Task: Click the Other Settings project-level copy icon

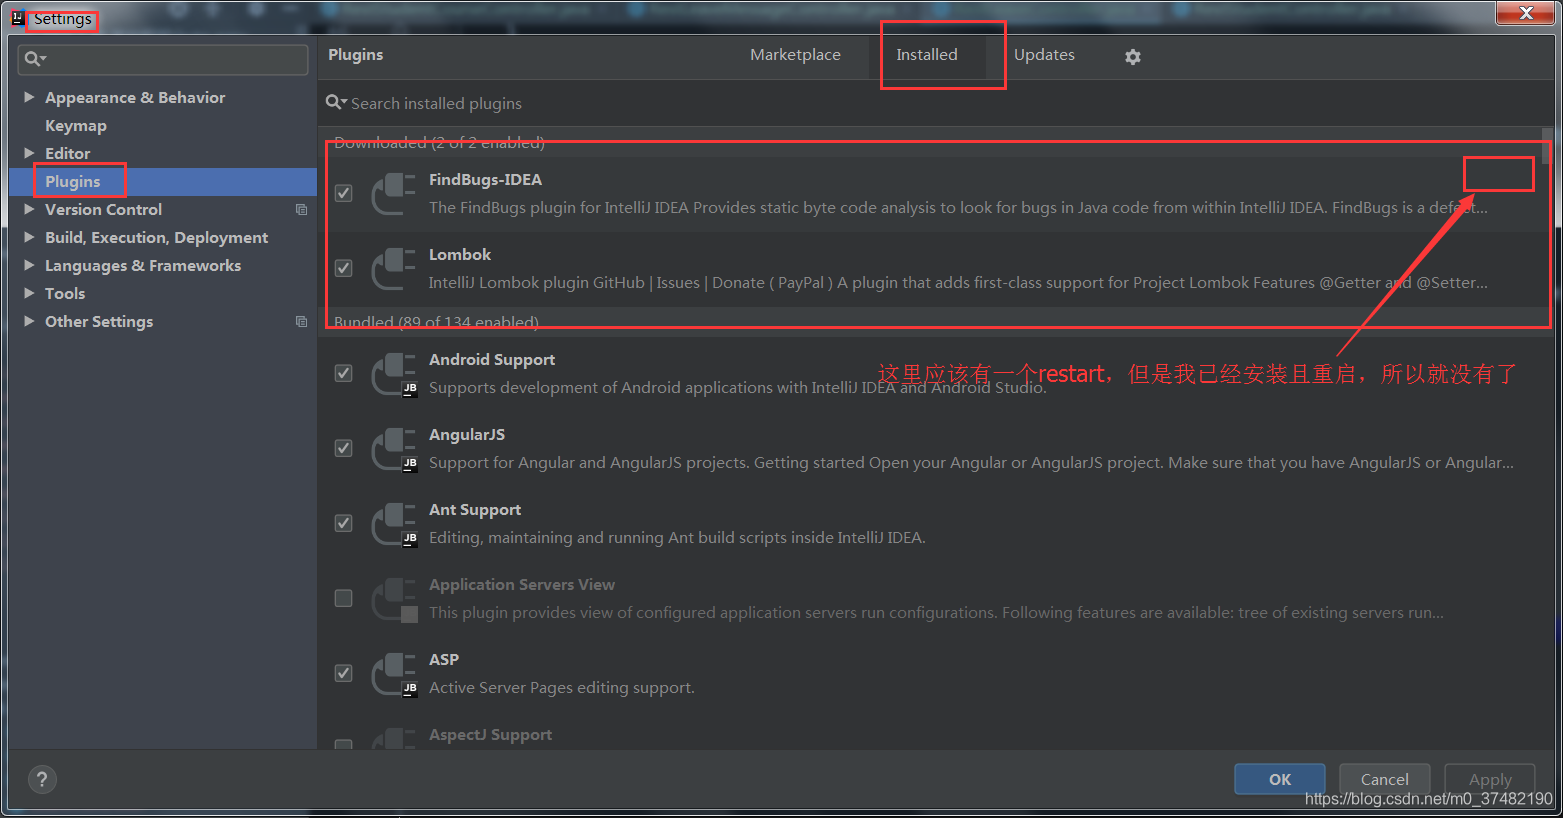Action: [x=301, y=321]
